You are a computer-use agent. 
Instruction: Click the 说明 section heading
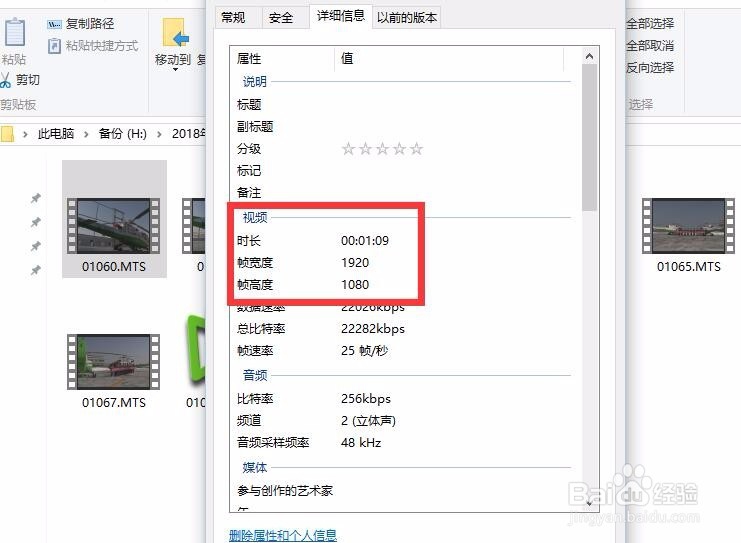[x=255, y=81]
